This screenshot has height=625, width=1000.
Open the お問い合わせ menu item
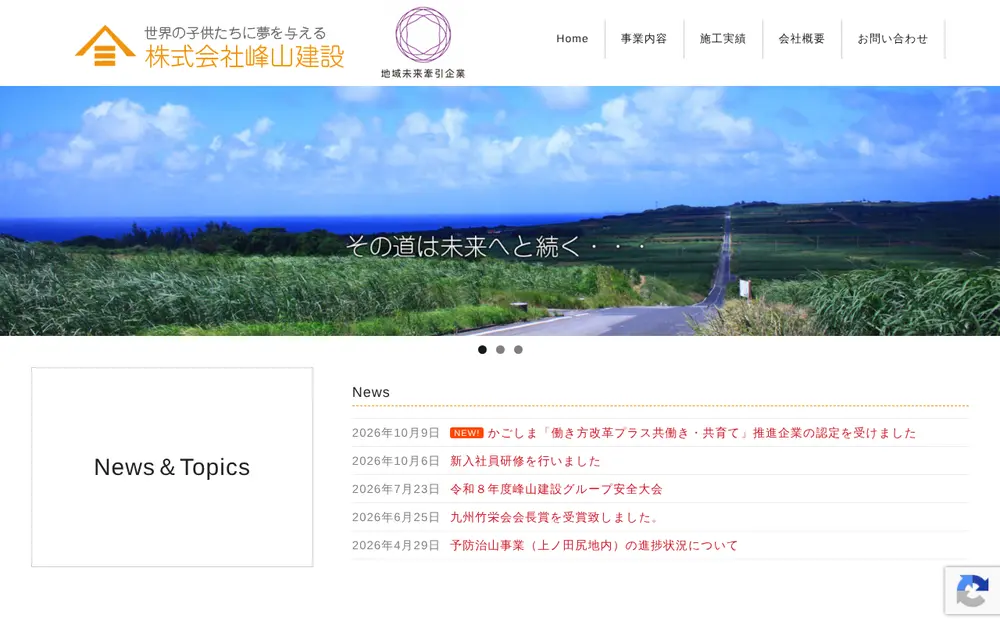[x=892, y=39]
